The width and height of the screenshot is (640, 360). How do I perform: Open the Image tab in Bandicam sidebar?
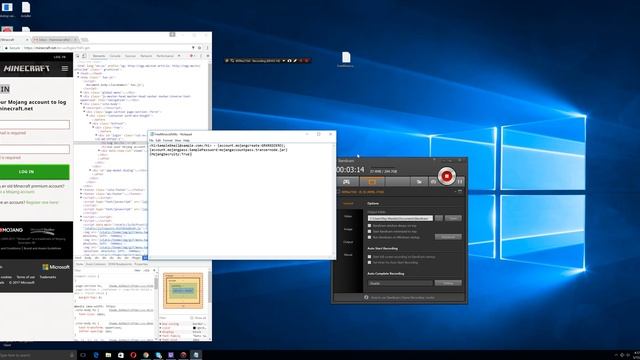point(348,229)
